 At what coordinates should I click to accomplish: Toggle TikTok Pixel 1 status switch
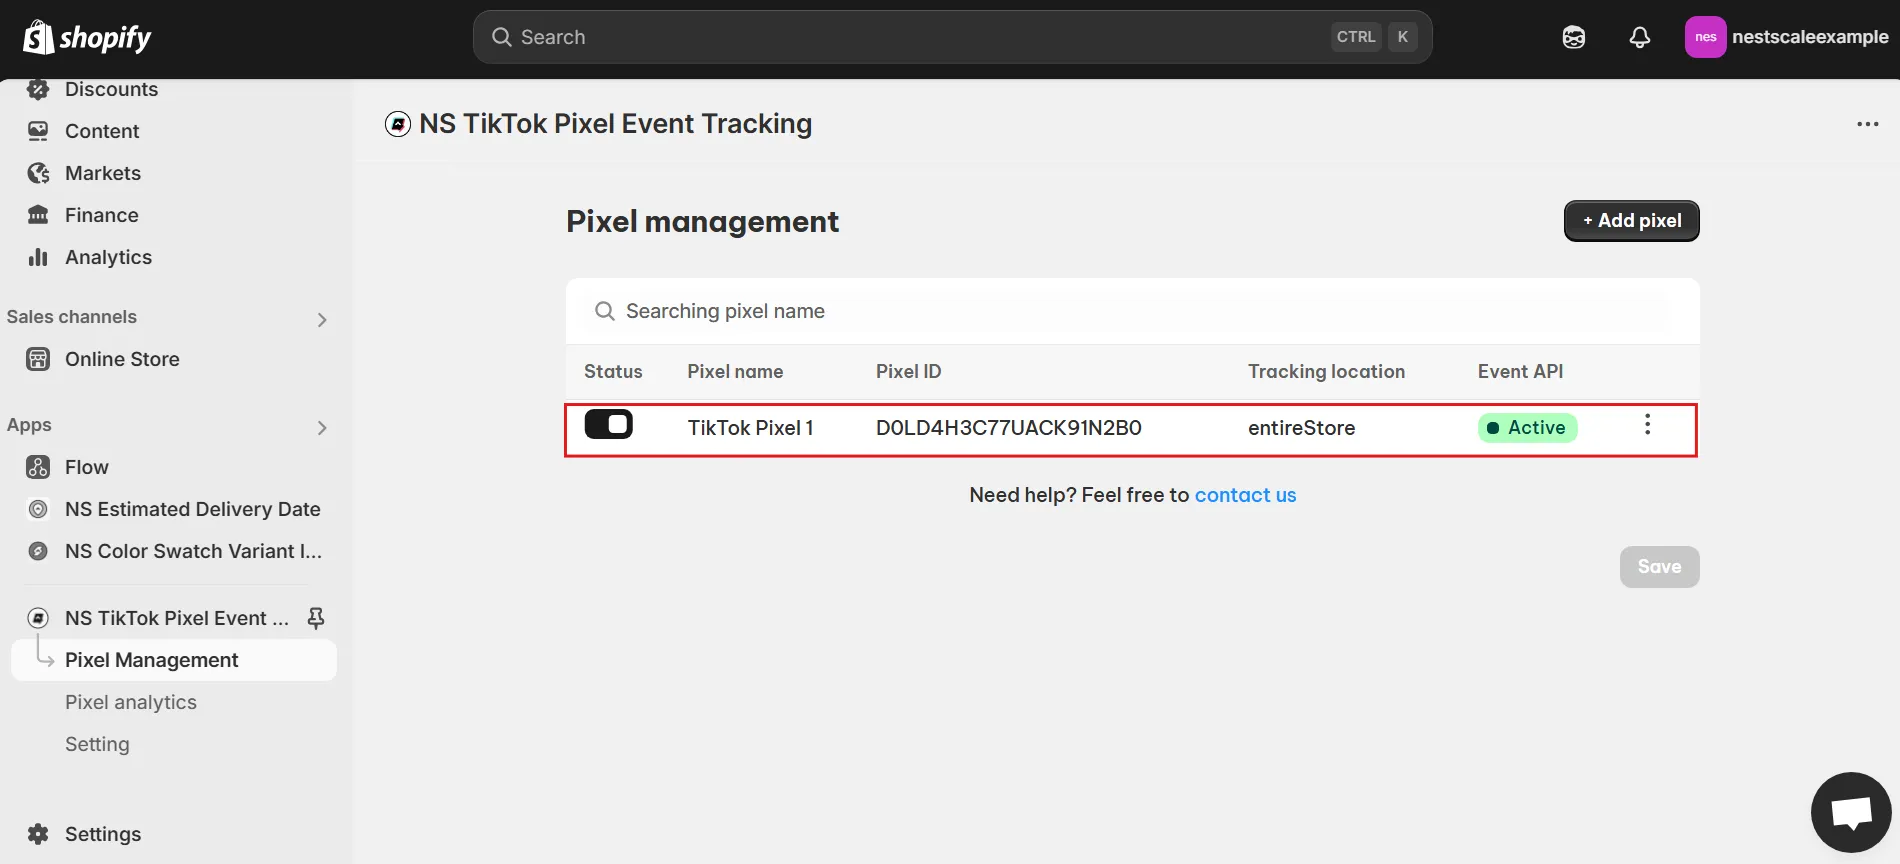click(608, 425)
